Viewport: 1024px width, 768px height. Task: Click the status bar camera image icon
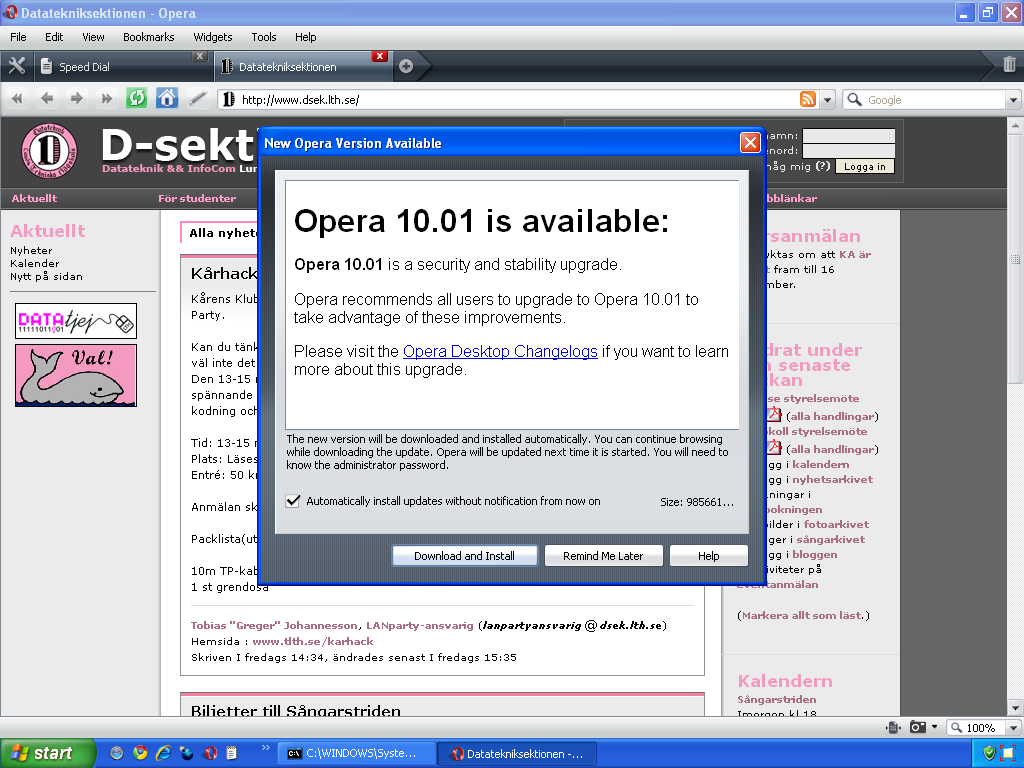click(x=918, y=728)
